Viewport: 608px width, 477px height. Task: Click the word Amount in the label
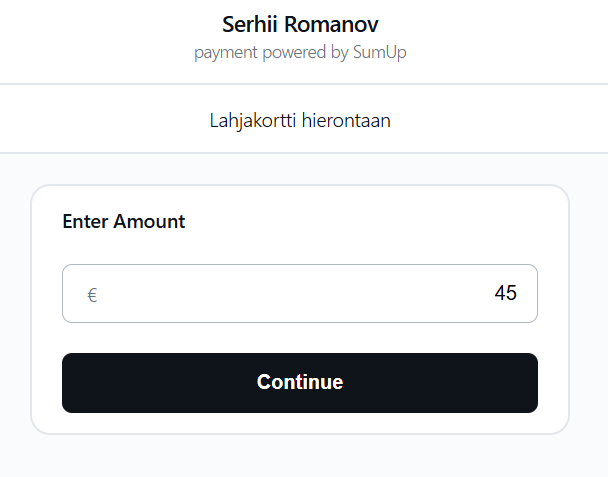pyautogui.click(x=149, y=222)
